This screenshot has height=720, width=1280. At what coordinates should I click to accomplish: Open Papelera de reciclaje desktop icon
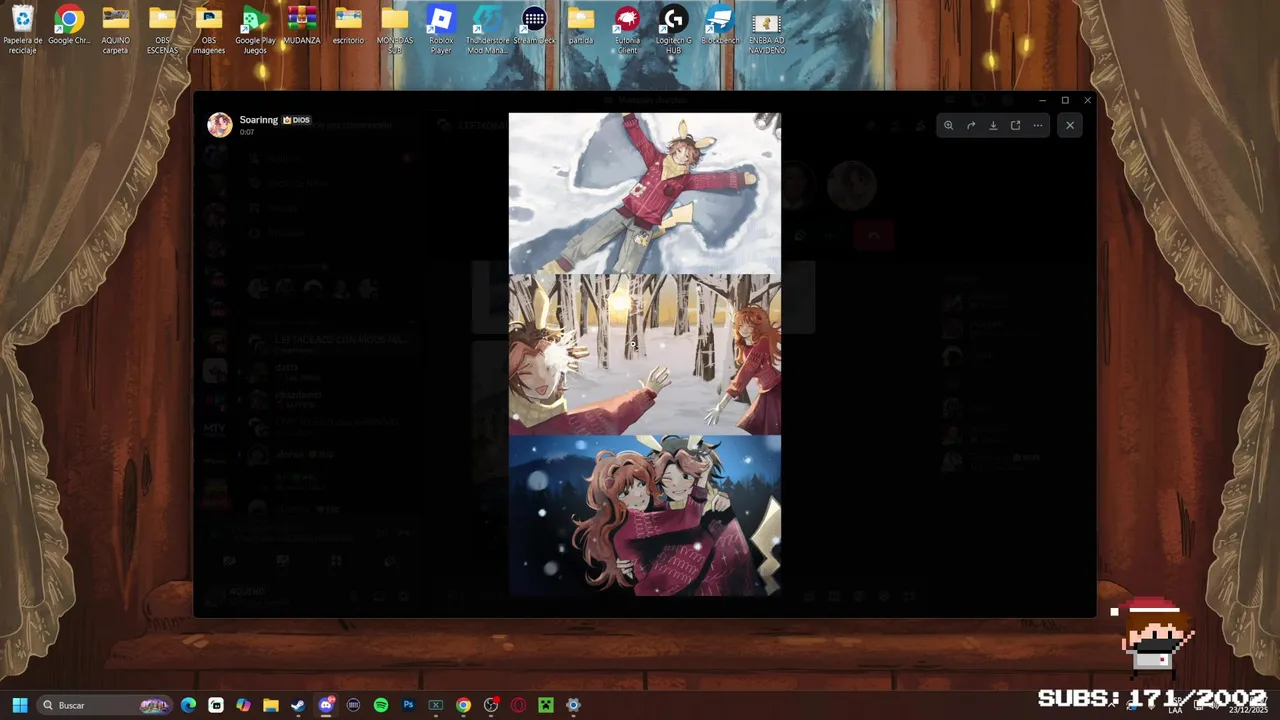23,30
